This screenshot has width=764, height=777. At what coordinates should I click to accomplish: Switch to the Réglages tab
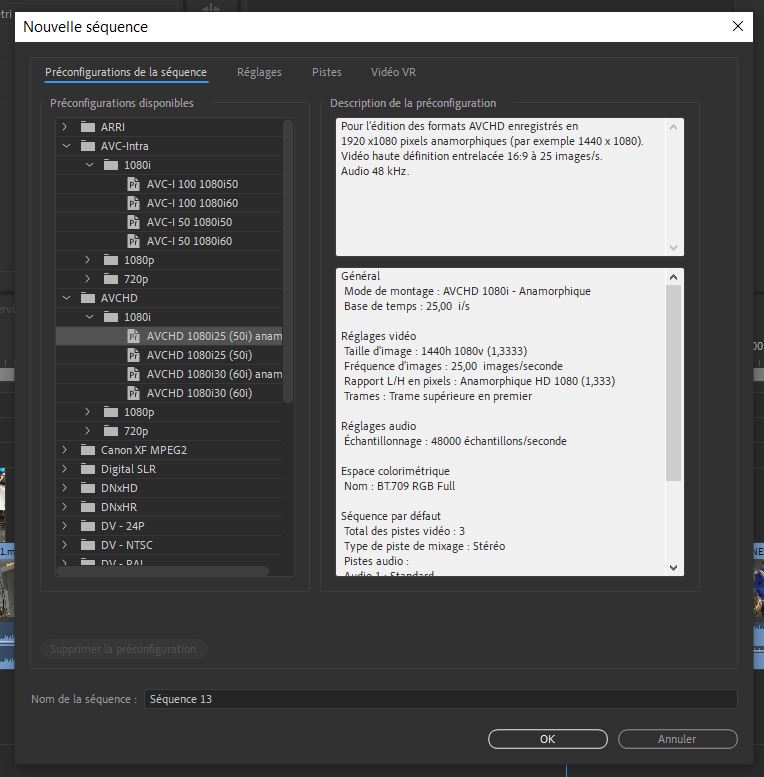(x=259, y=72)
